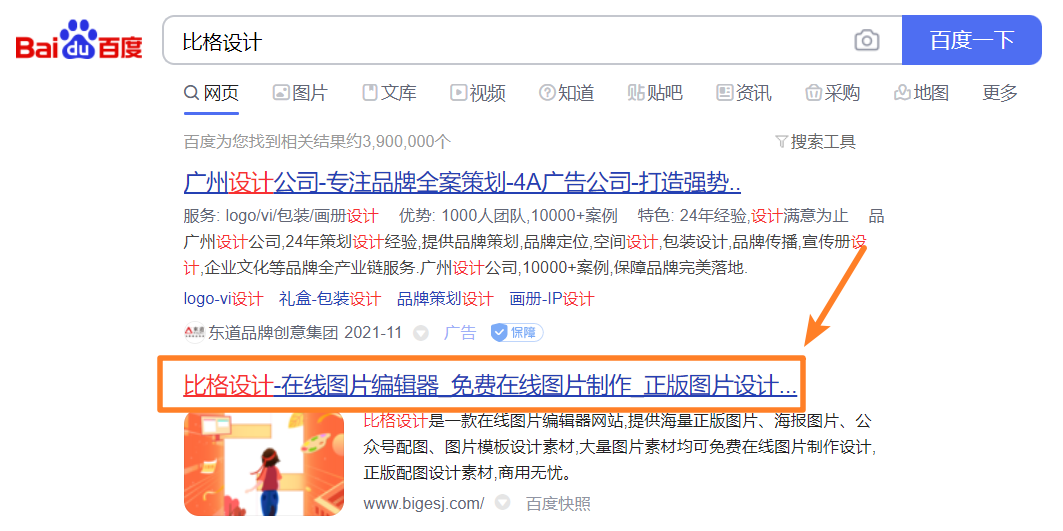Open the 广州设计公司 ad title link
Image resolution: width=1063 pixels, height=531 pixels.
coord(462,182)
